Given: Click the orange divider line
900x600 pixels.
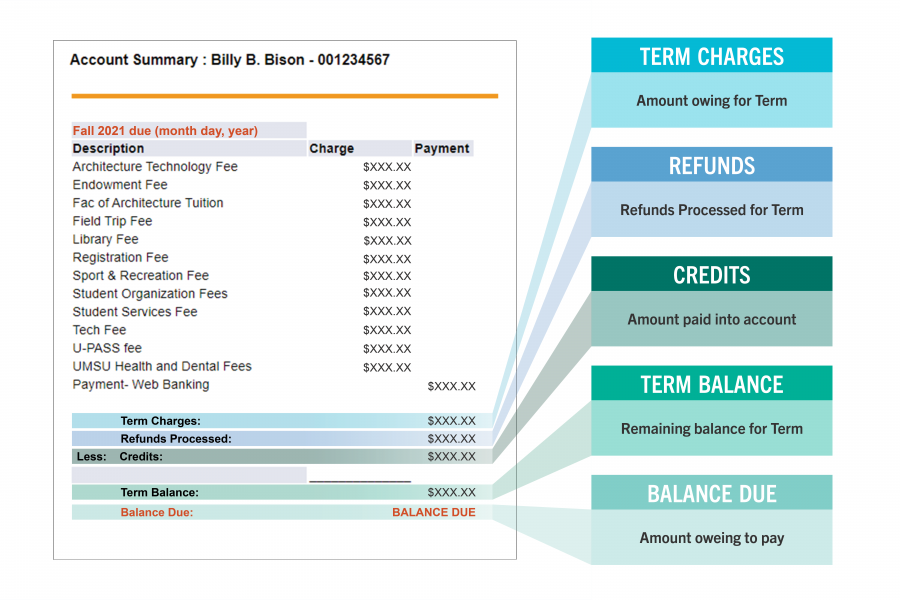Looking at the screenshot, I should 284,96.
